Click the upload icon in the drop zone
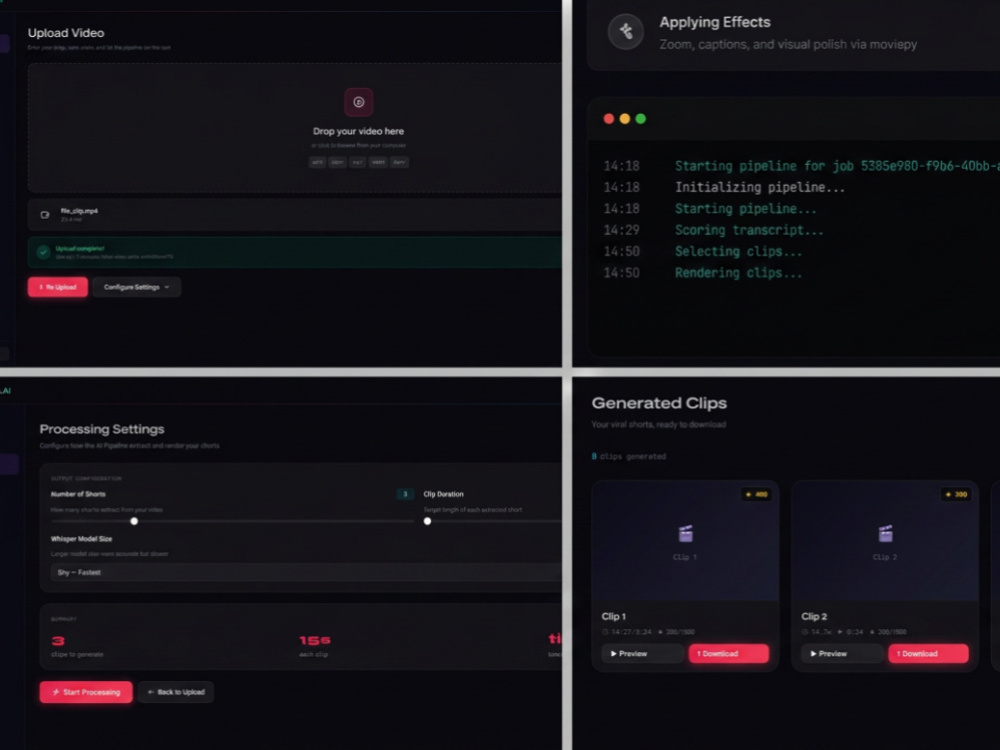This screenshot has height=750, width=1000. (358, 102)
